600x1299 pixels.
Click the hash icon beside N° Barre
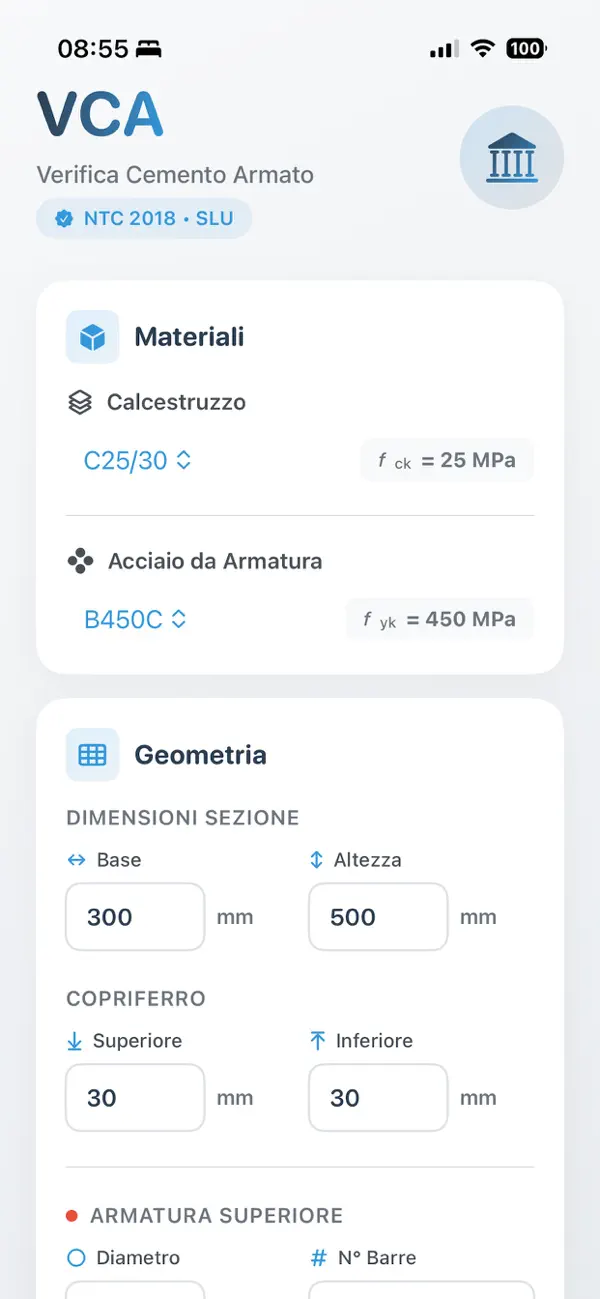(x=320, y=1257)
